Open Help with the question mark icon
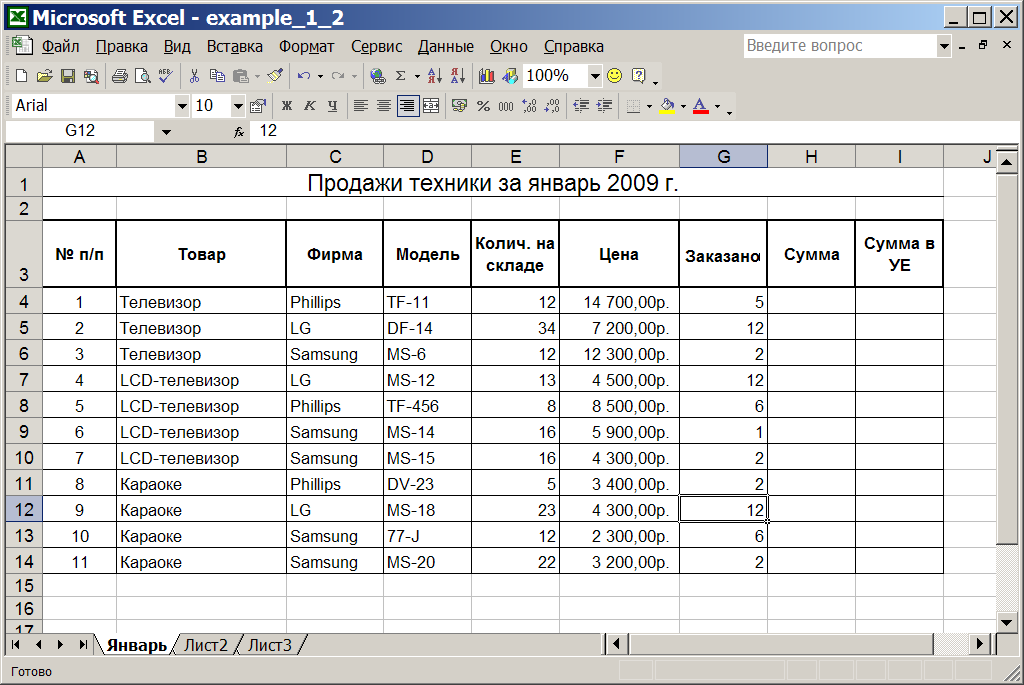 639,76
